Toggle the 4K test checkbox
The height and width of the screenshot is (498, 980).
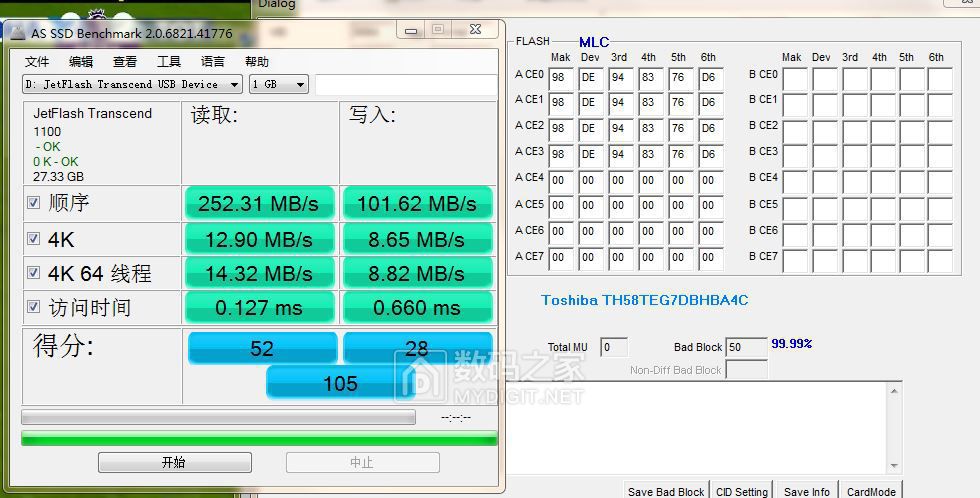point(34,239)
